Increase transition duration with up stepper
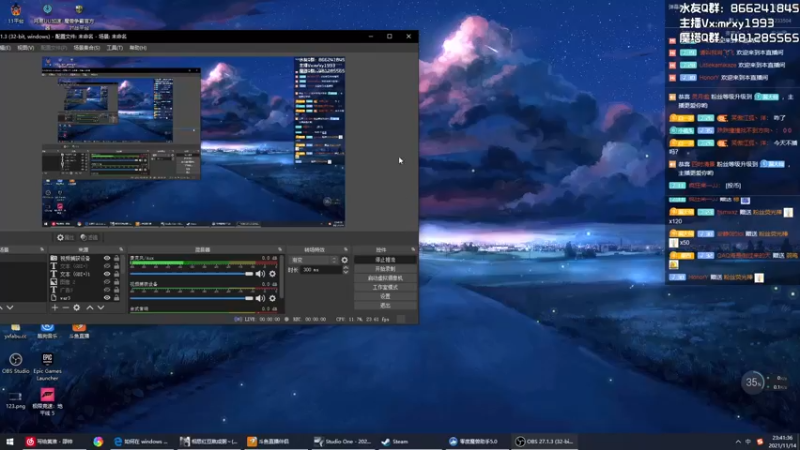800x450 pixels. click(x=345, y=268)
